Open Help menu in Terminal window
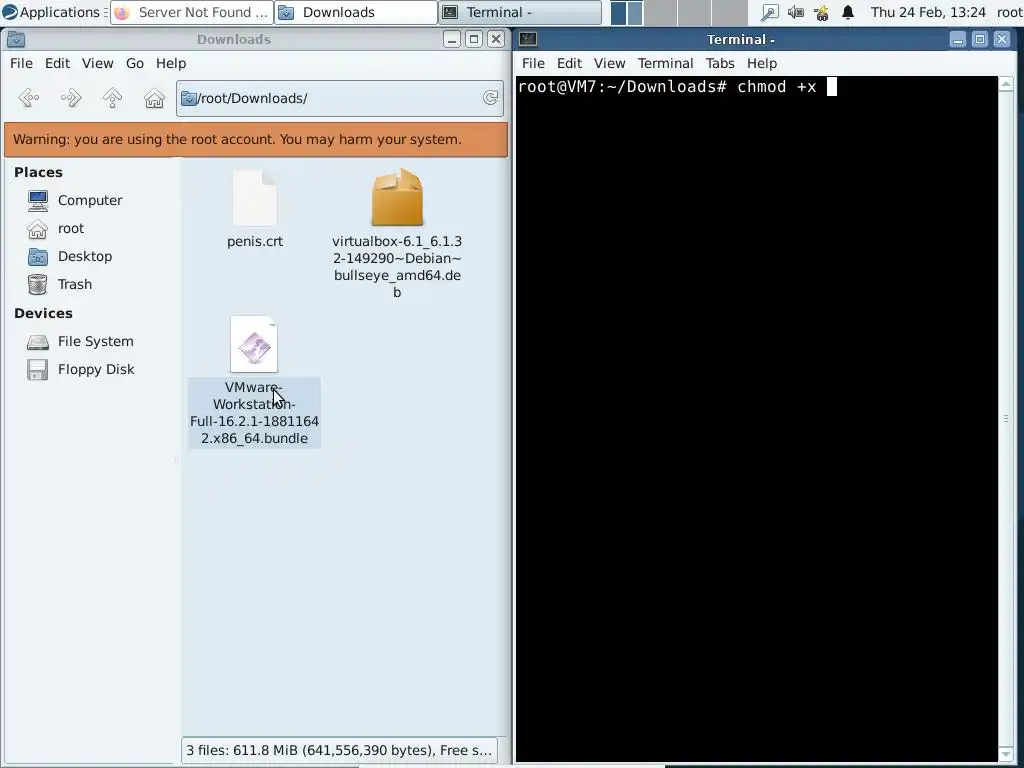The image size is (1024, 768). [762, 63]
